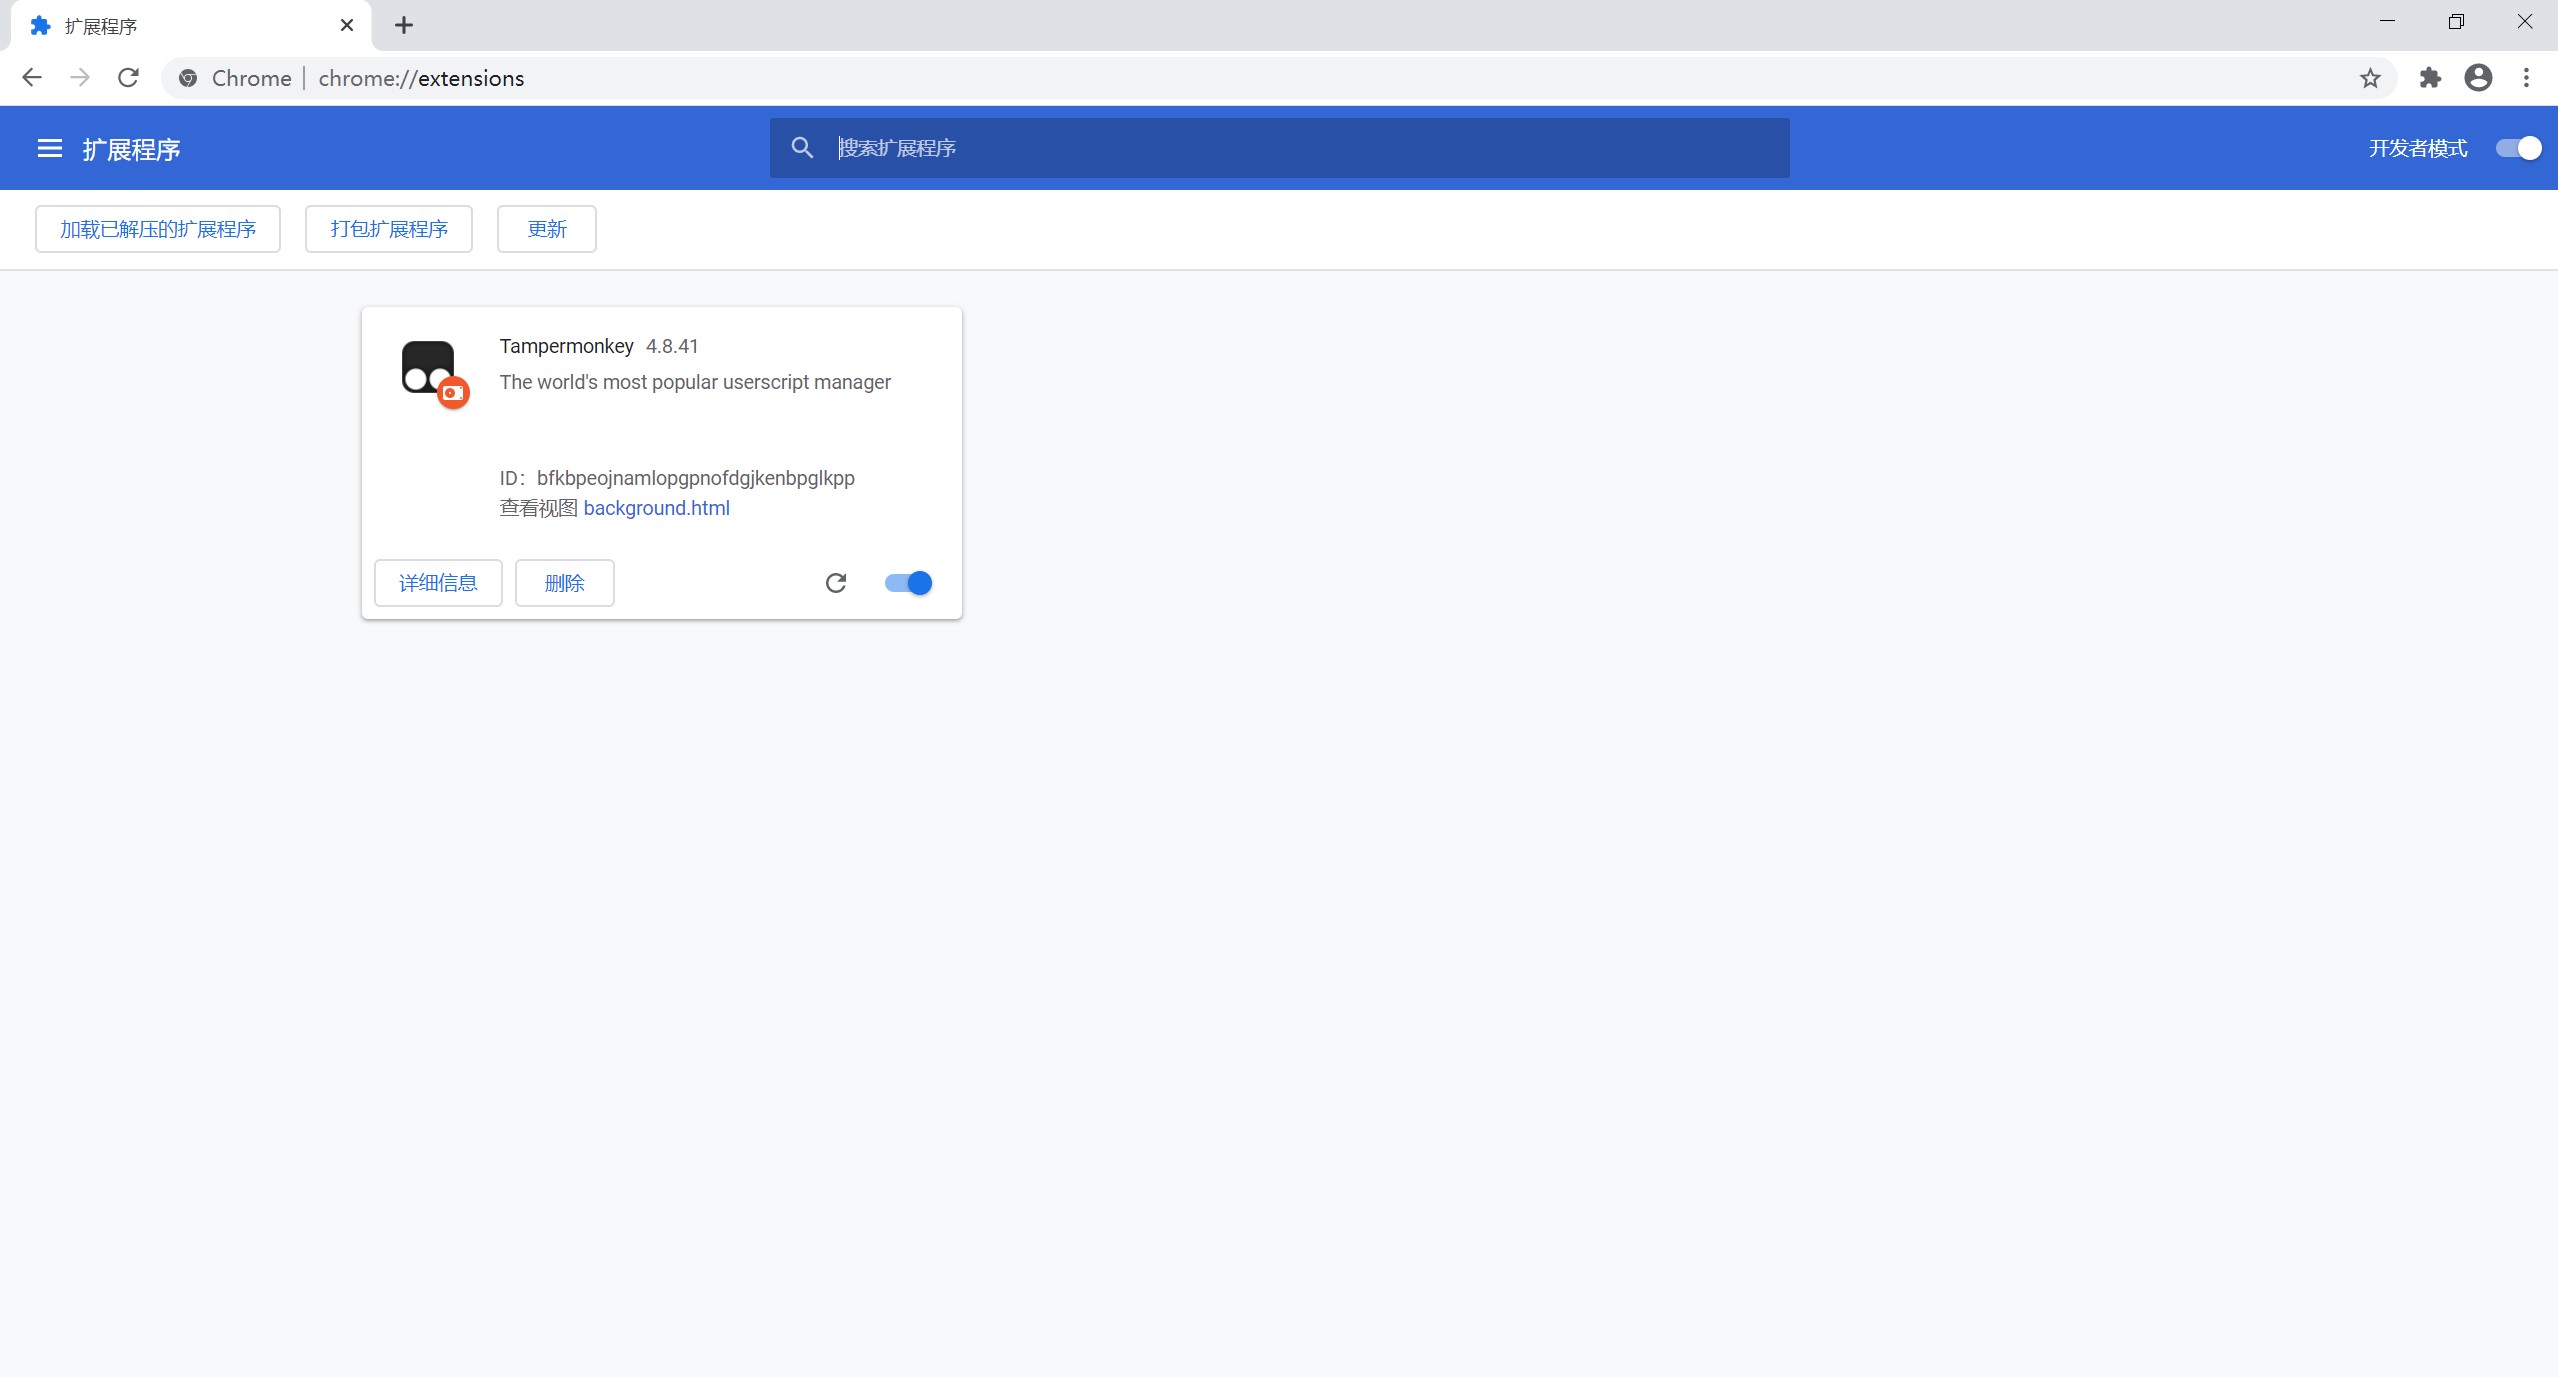Open the user profile menu

[x=2478, y=78]
